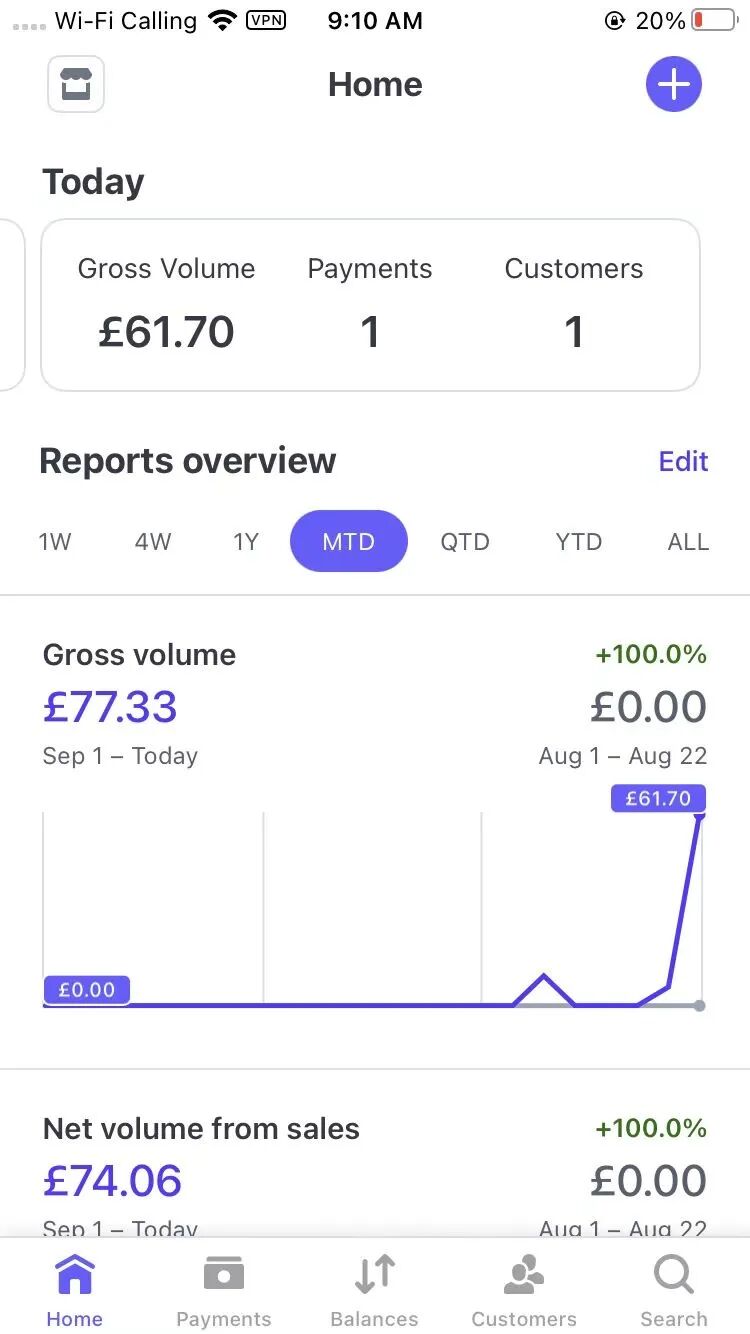This screenshot has width=750, height=1334.
Task: Select the 4W time range
Action: pos(153,542)
